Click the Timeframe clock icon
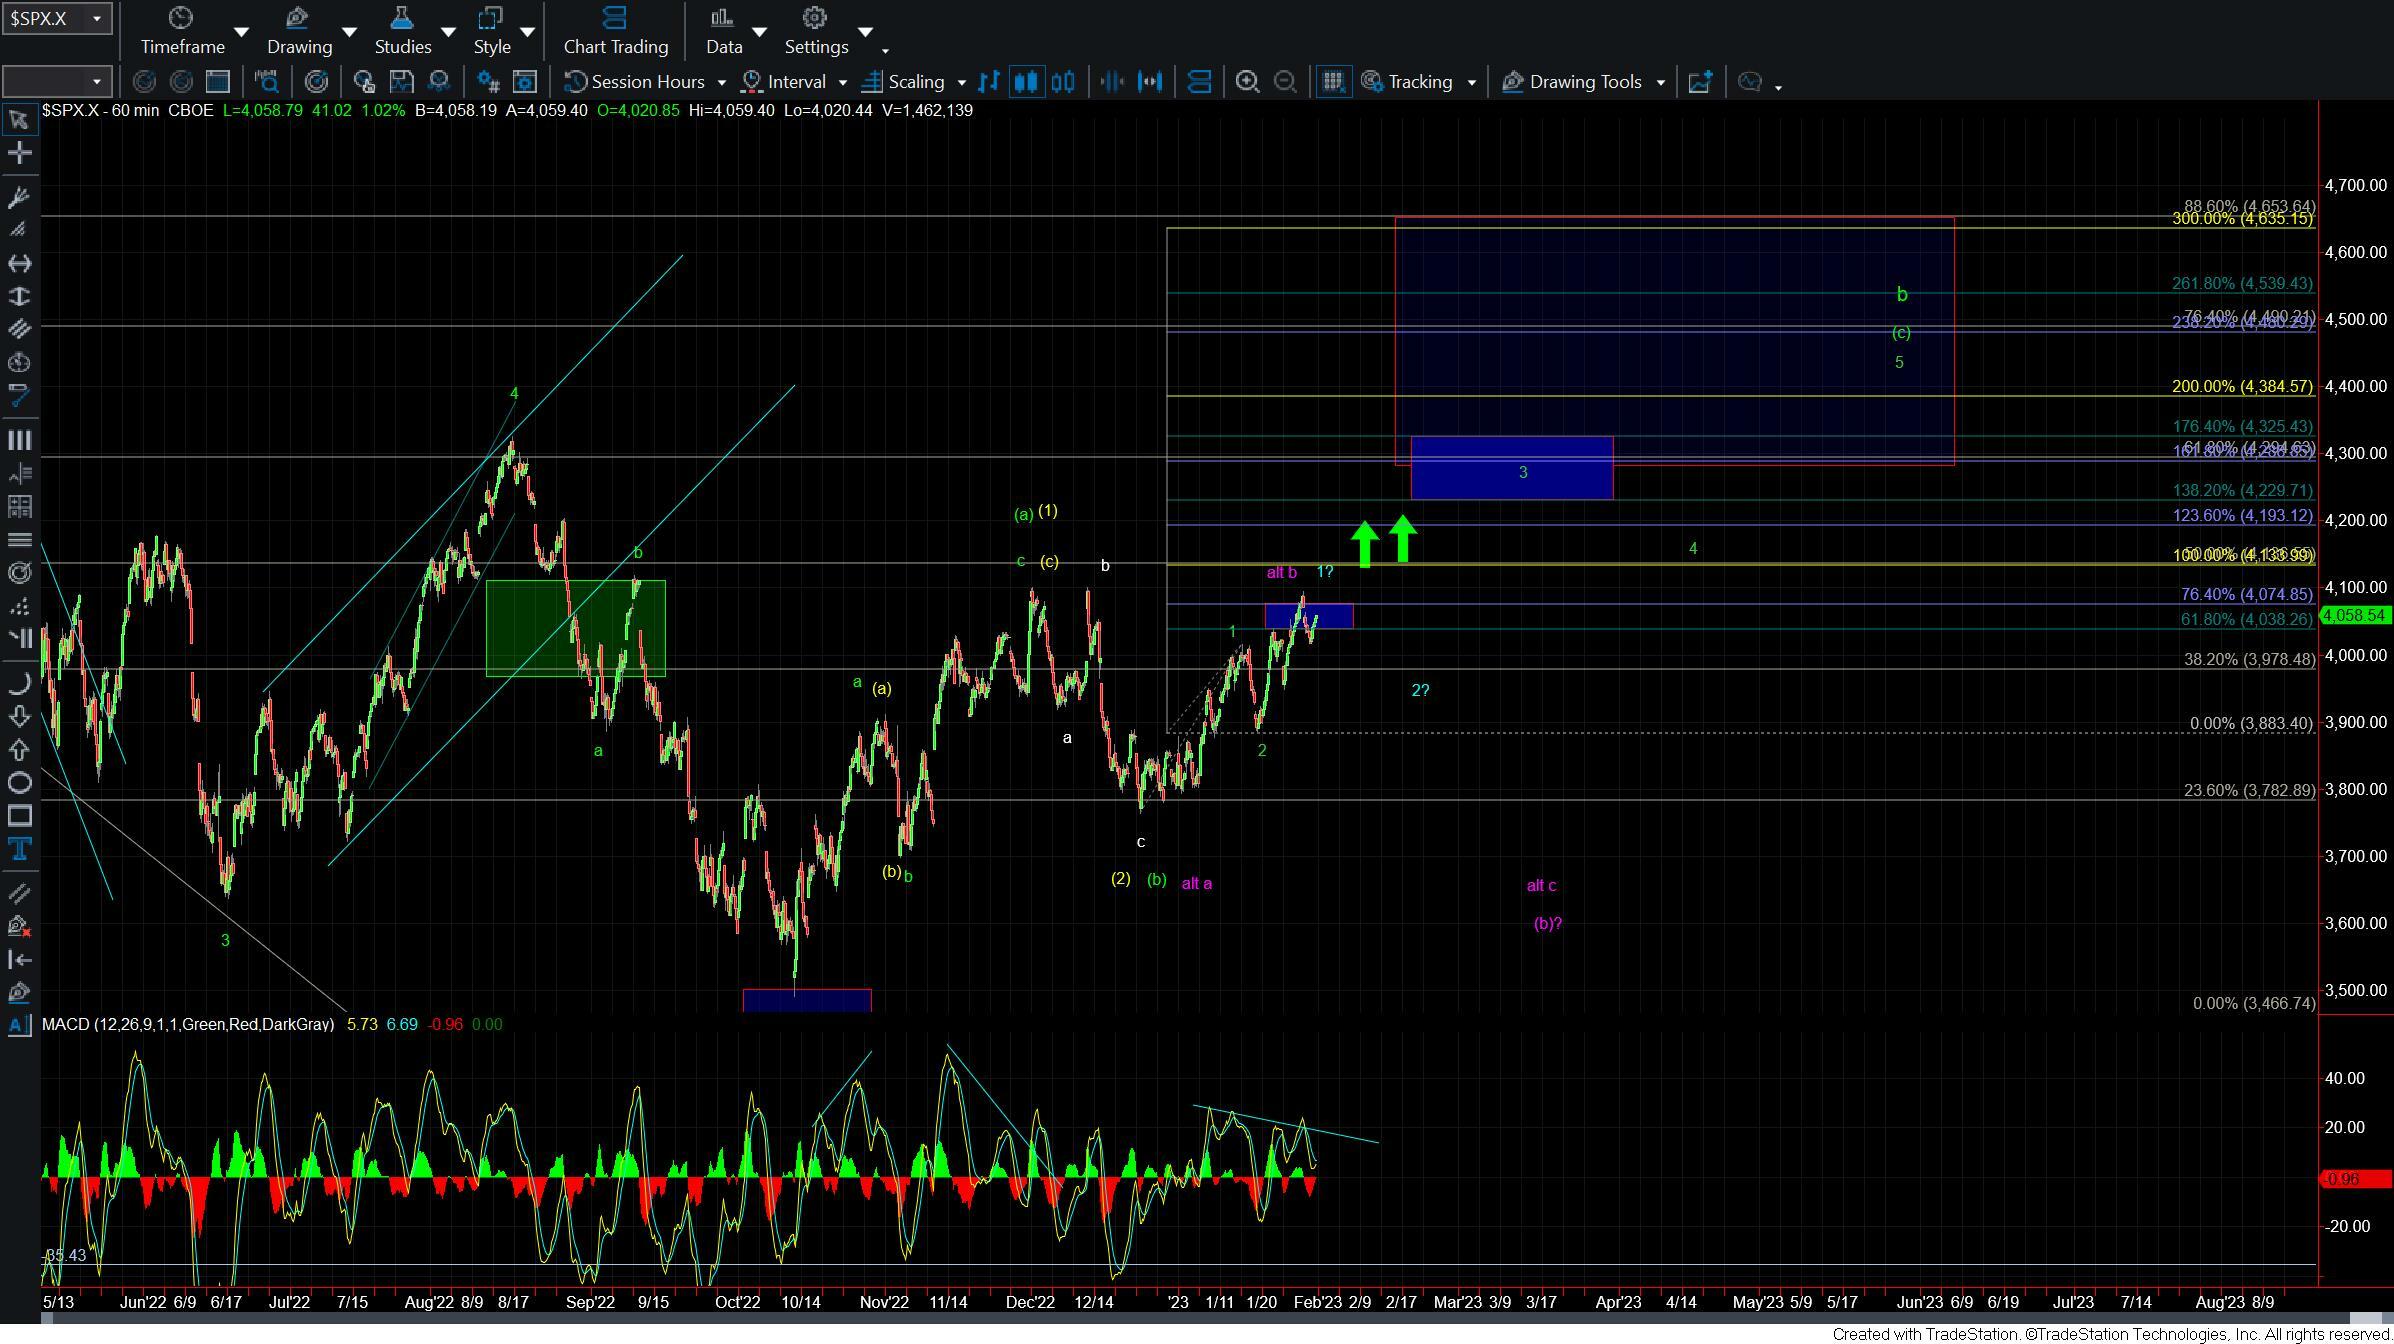2394x1344 pixels. 181,18
